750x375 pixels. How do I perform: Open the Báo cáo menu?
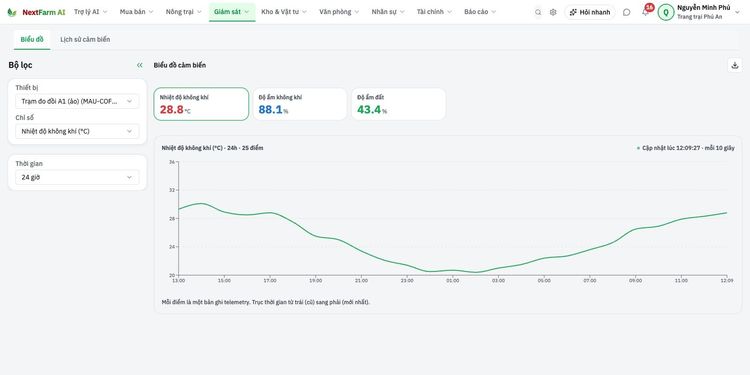click(x=480, y=12)
